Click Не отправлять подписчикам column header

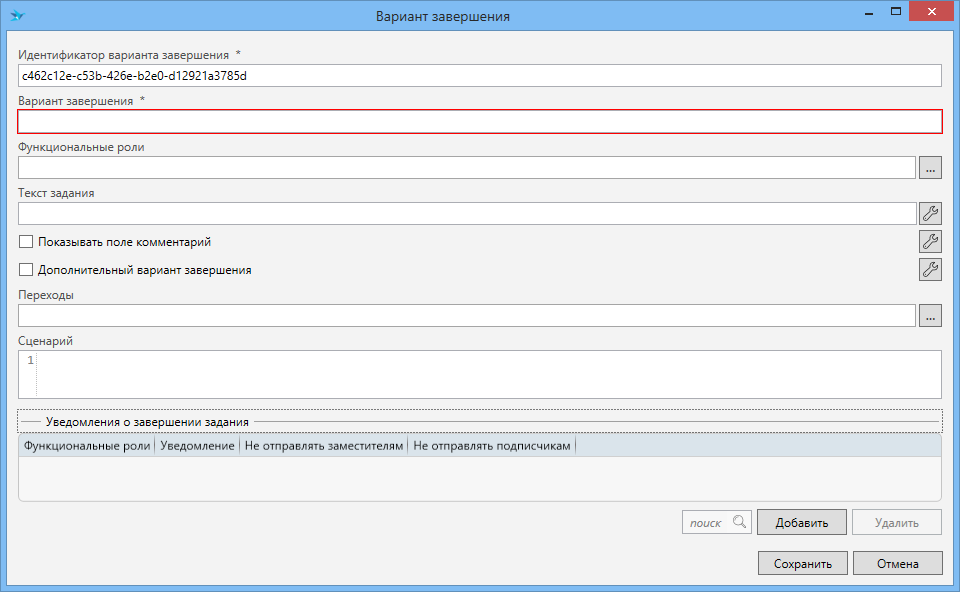pos(491,446)
